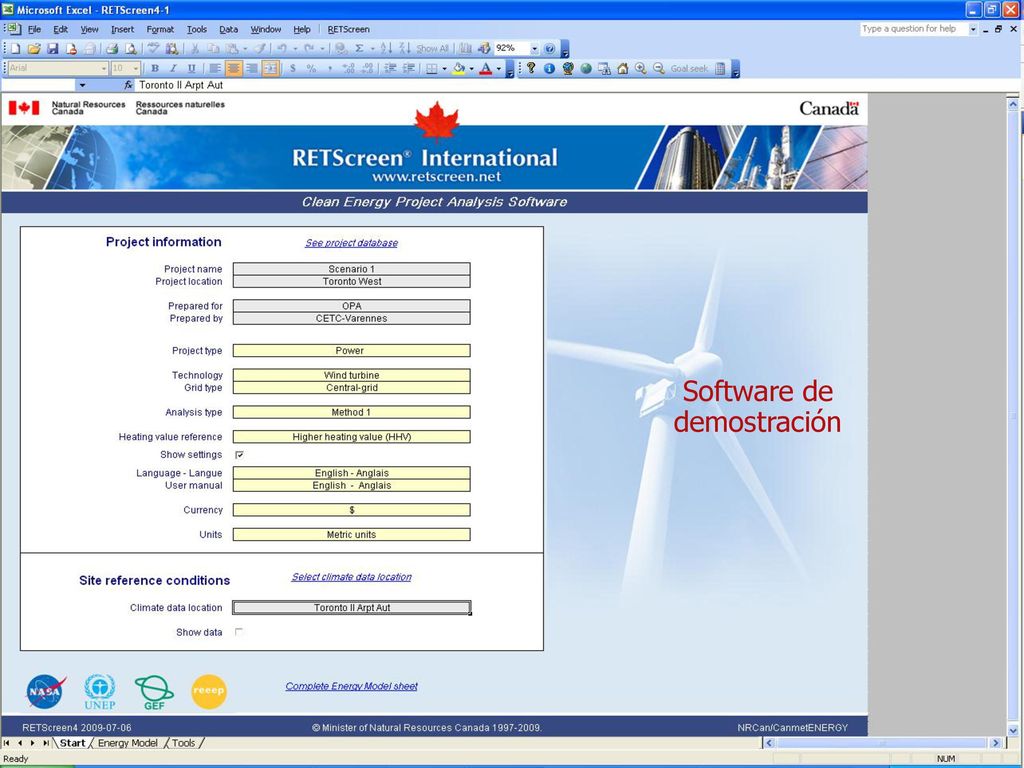This screenshot has width=1024, height=768.
Task: Click the Project name field showing Scenario 1
Action: 351,269
